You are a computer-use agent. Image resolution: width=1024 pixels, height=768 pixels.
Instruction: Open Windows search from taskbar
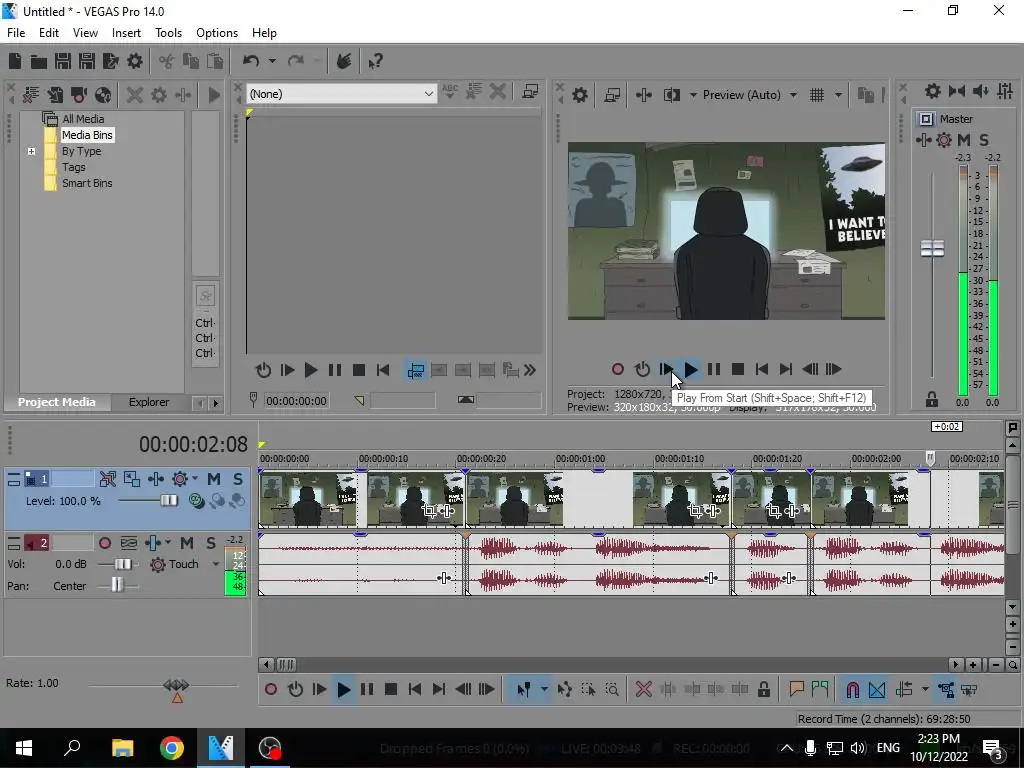(x=72, y=748)
